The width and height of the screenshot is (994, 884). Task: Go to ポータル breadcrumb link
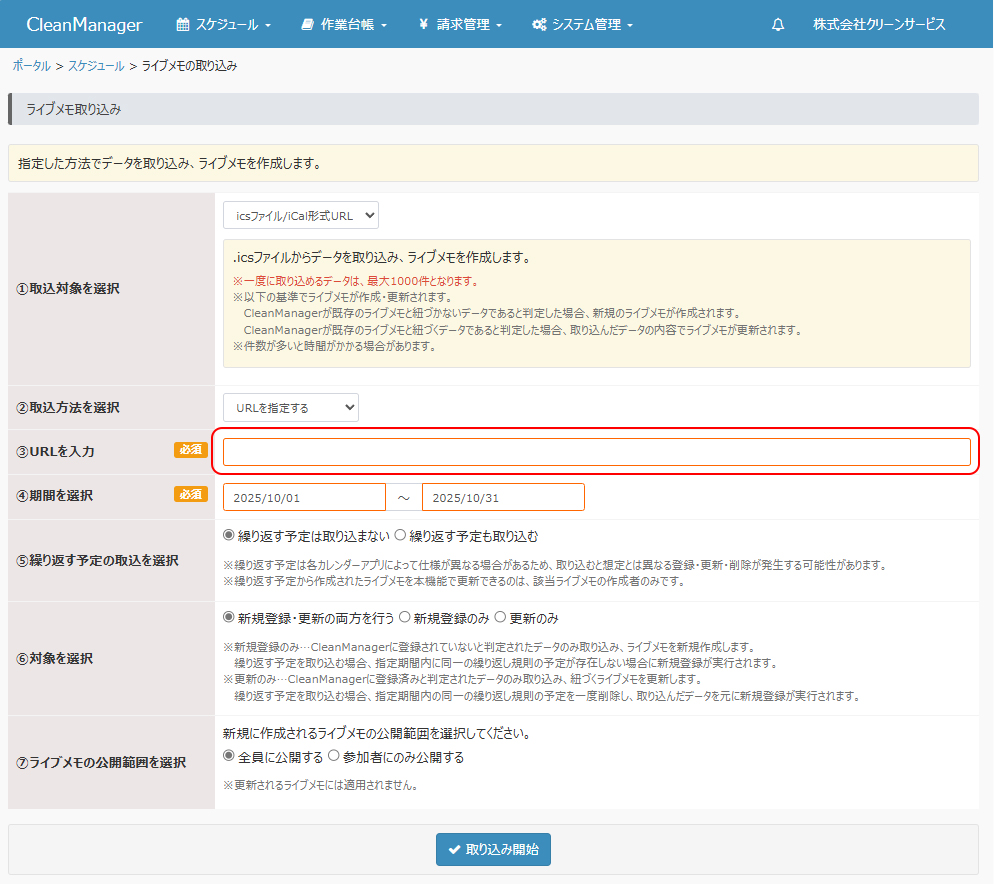point(31,66)
